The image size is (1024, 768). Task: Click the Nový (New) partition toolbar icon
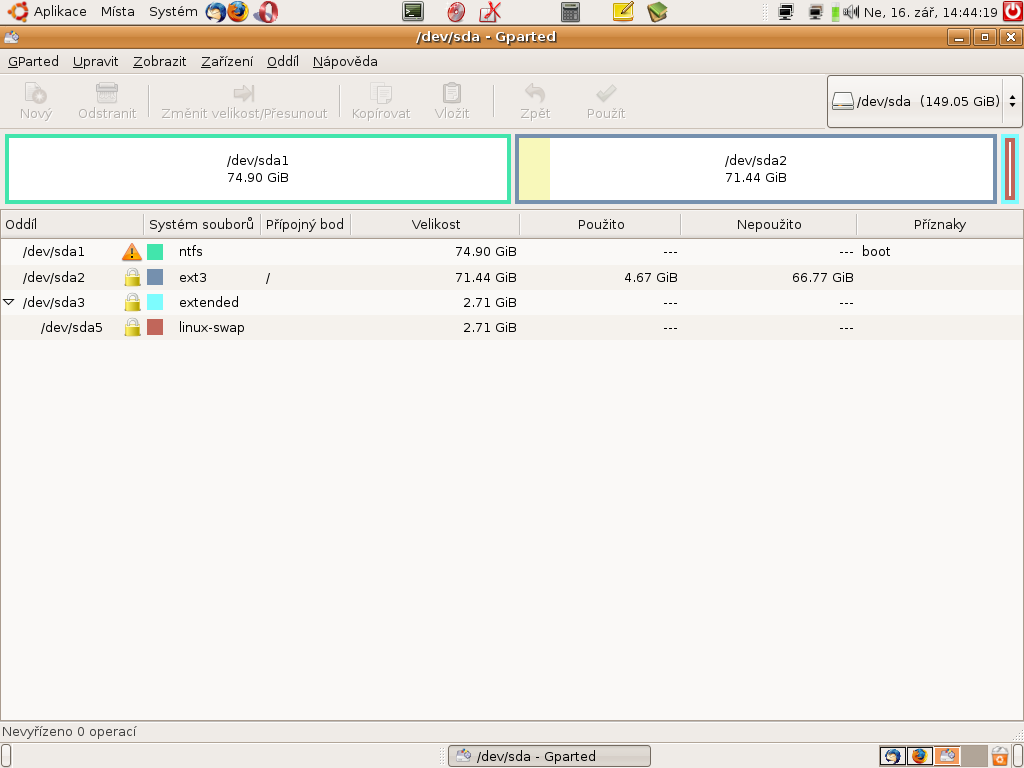[36, 94]
